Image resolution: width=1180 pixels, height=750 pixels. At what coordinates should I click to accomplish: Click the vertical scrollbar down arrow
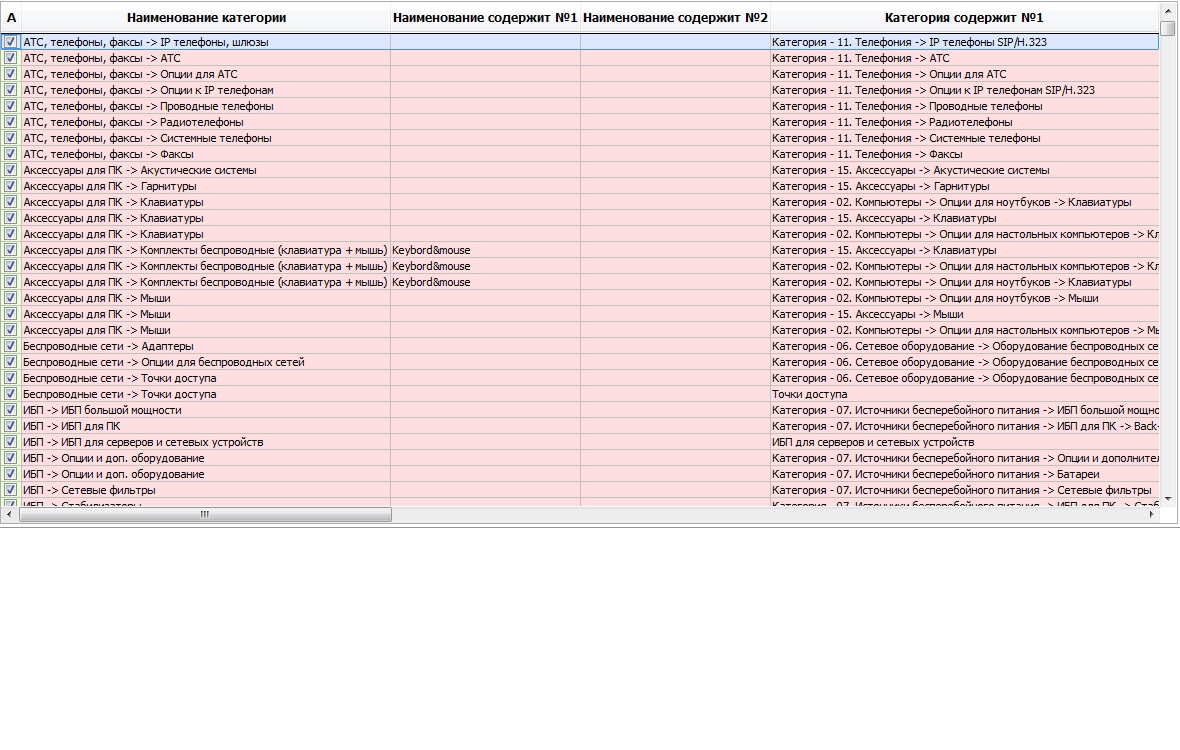(1168, 498)
